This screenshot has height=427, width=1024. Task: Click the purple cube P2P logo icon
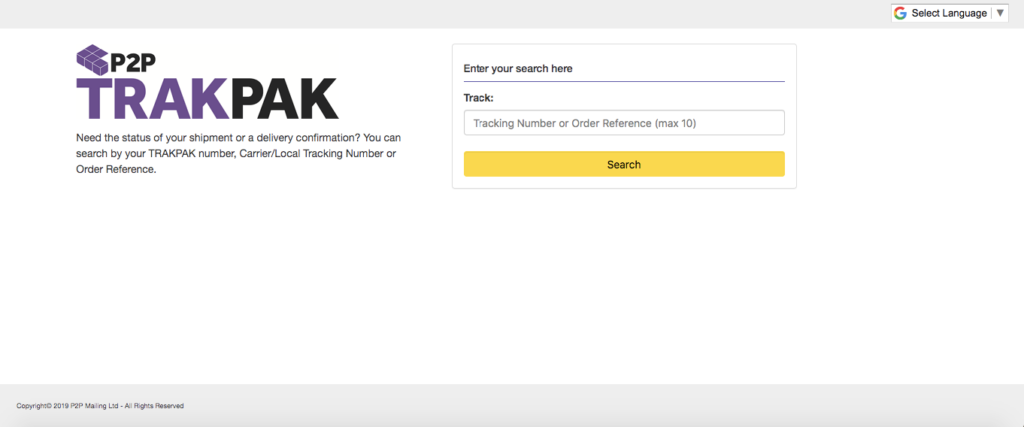[x=93, y=59]
